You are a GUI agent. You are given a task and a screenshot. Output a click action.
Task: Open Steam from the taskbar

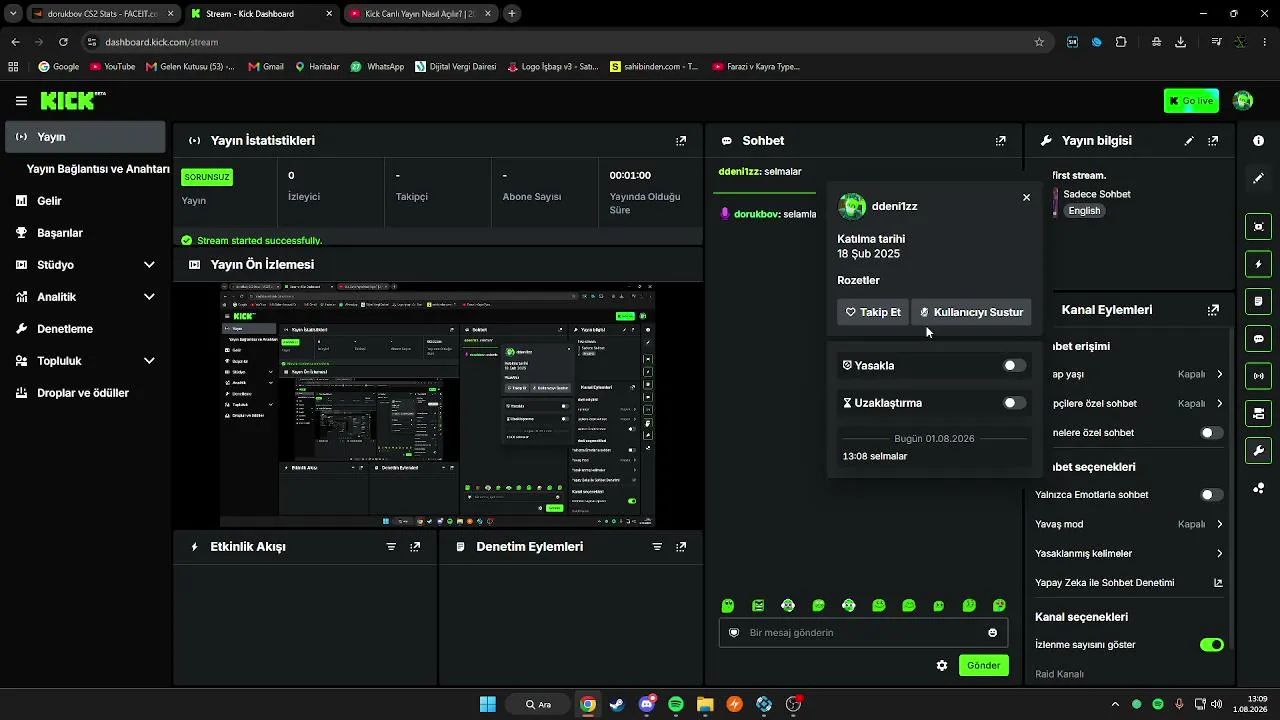point(617,705)
